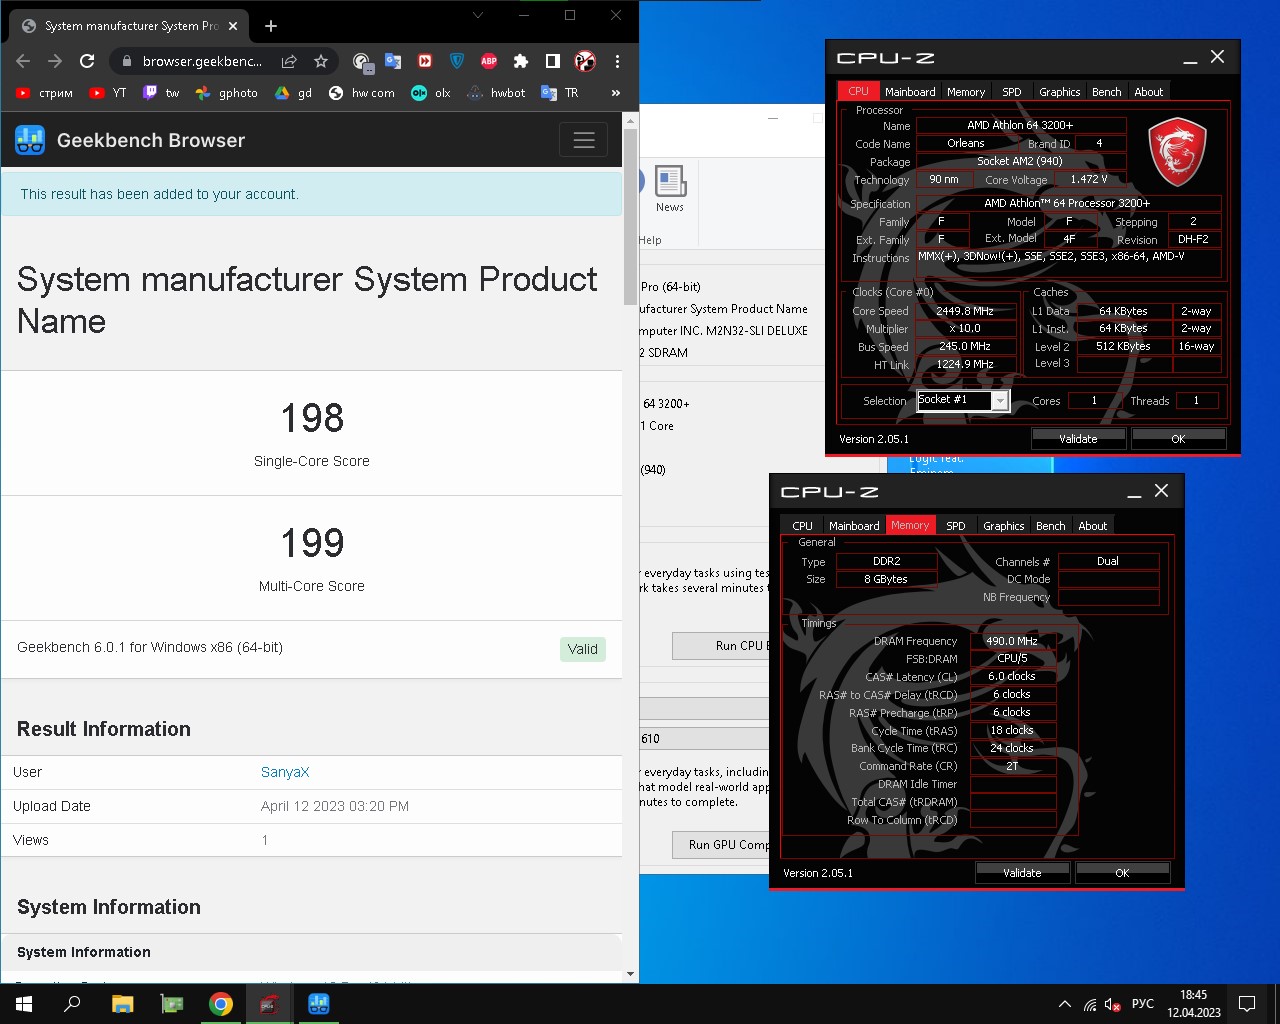
Task: Open File Explorer from the taskbar
Action: pos(122,1004)
